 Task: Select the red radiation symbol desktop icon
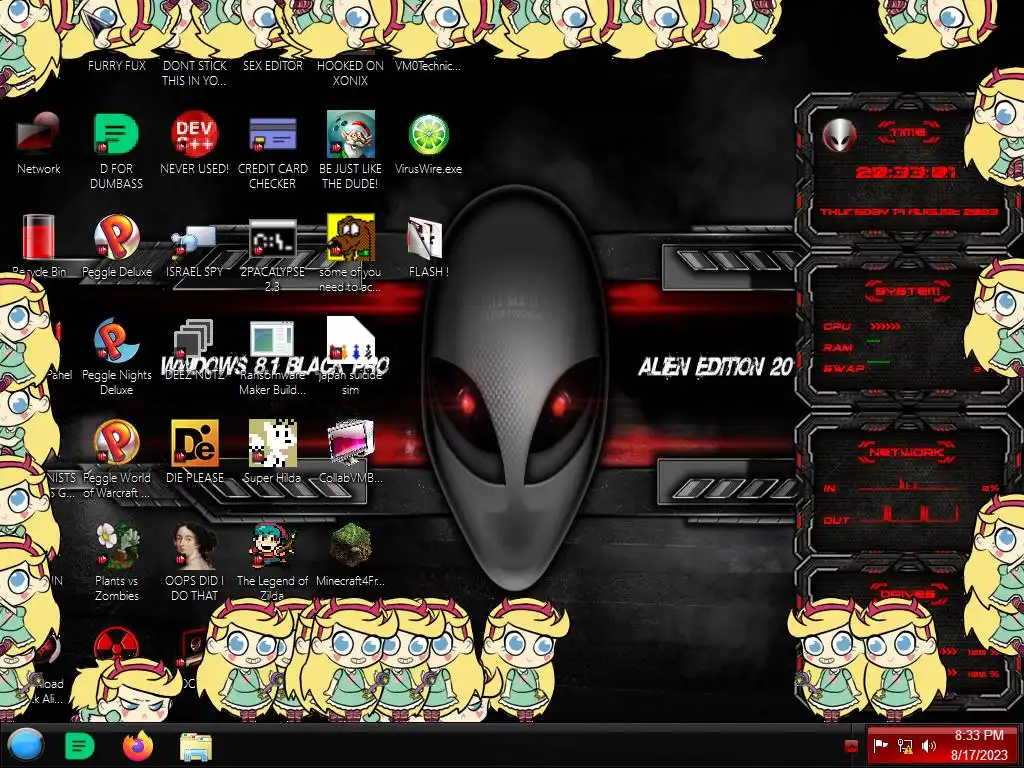pos(116,643)
